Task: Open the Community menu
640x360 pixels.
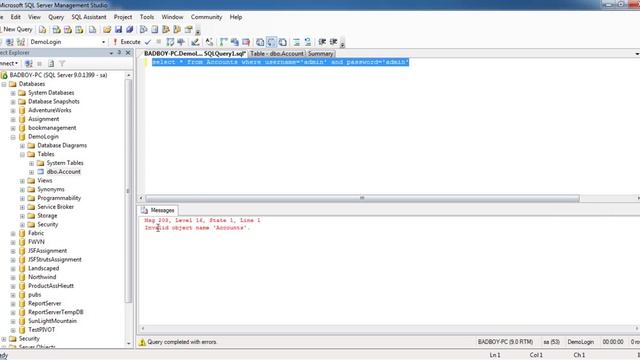Action: (206, 17)
